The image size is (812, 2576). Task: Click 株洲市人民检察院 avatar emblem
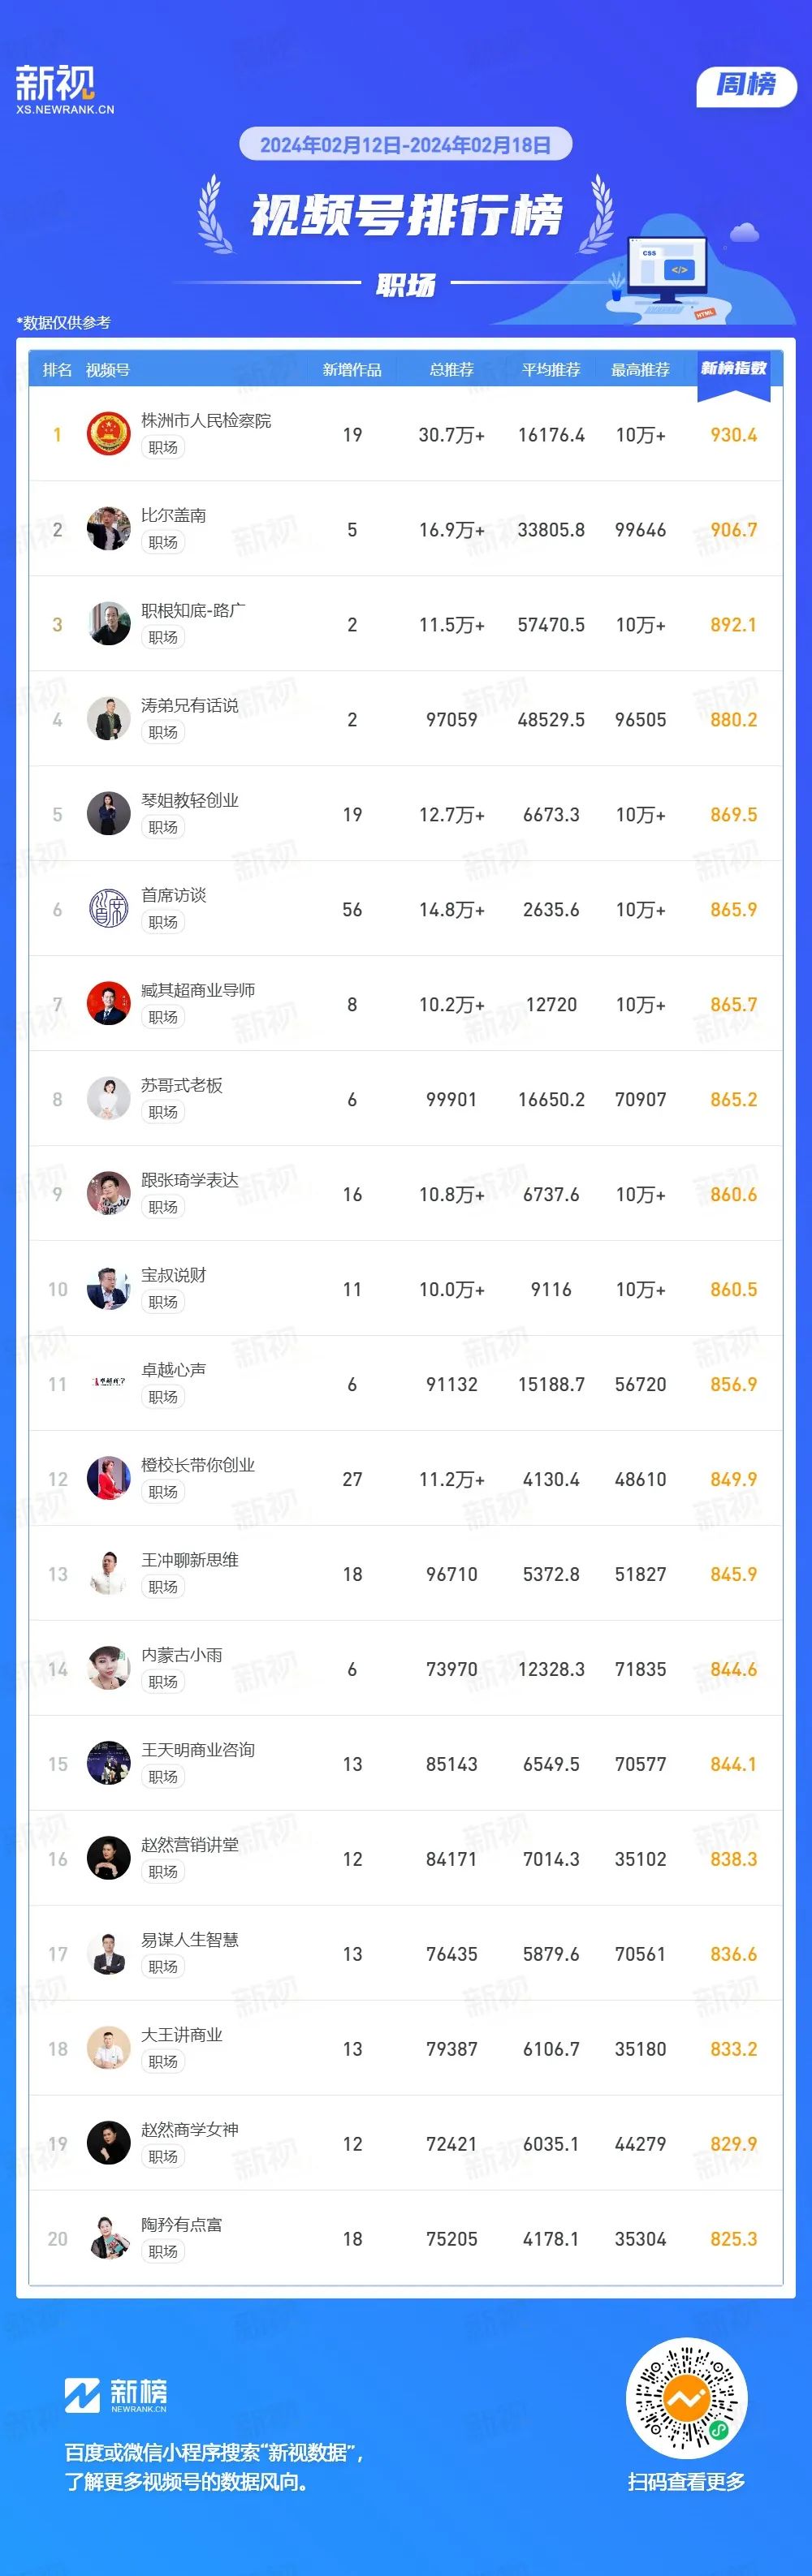coord(108,434)
